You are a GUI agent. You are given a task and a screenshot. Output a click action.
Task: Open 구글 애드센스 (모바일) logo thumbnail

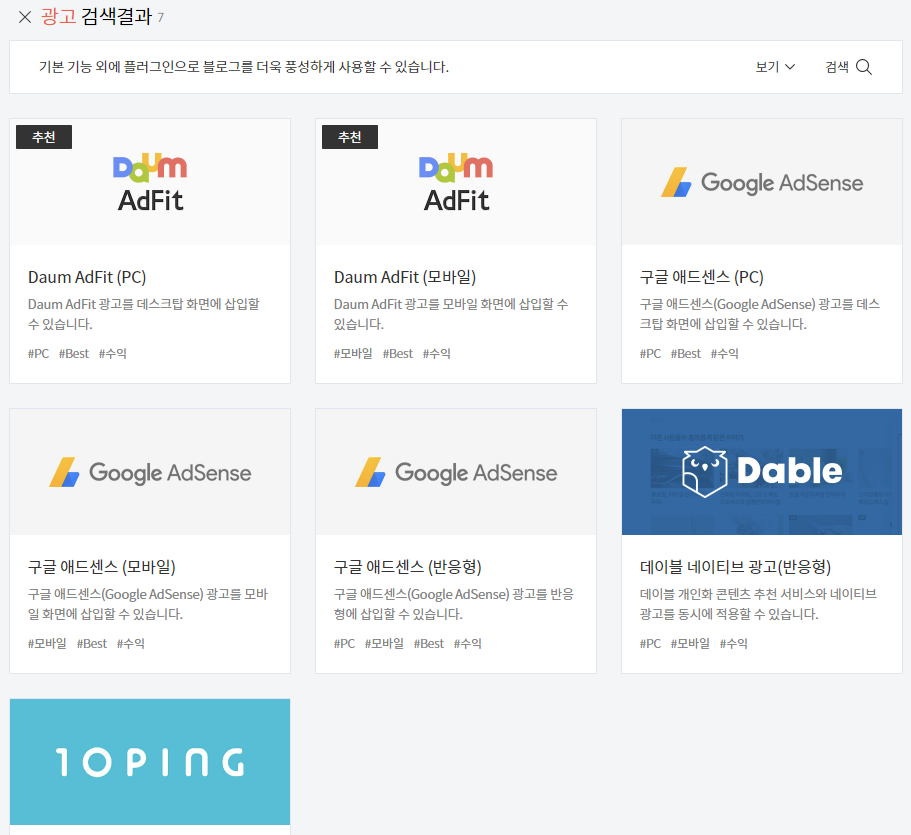150,472
